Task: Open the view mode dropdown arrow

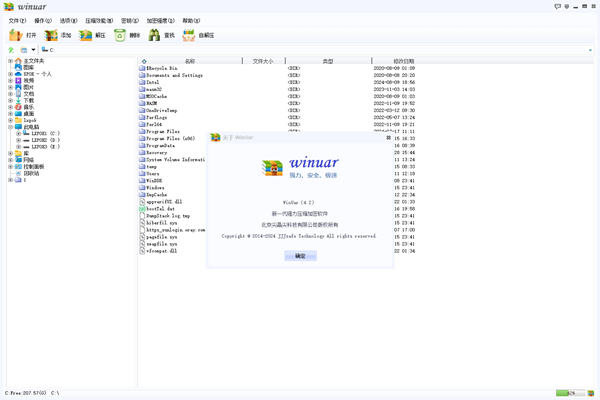Action: point(33,50)
